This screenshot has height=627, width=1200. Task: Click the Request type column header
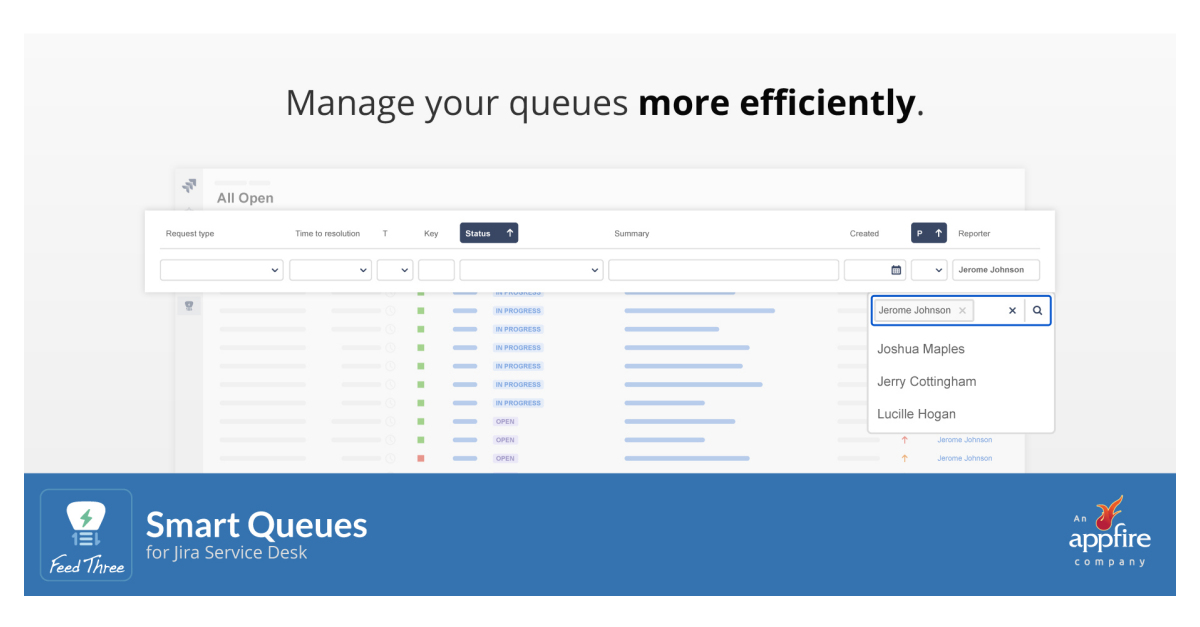coord(190,234)
